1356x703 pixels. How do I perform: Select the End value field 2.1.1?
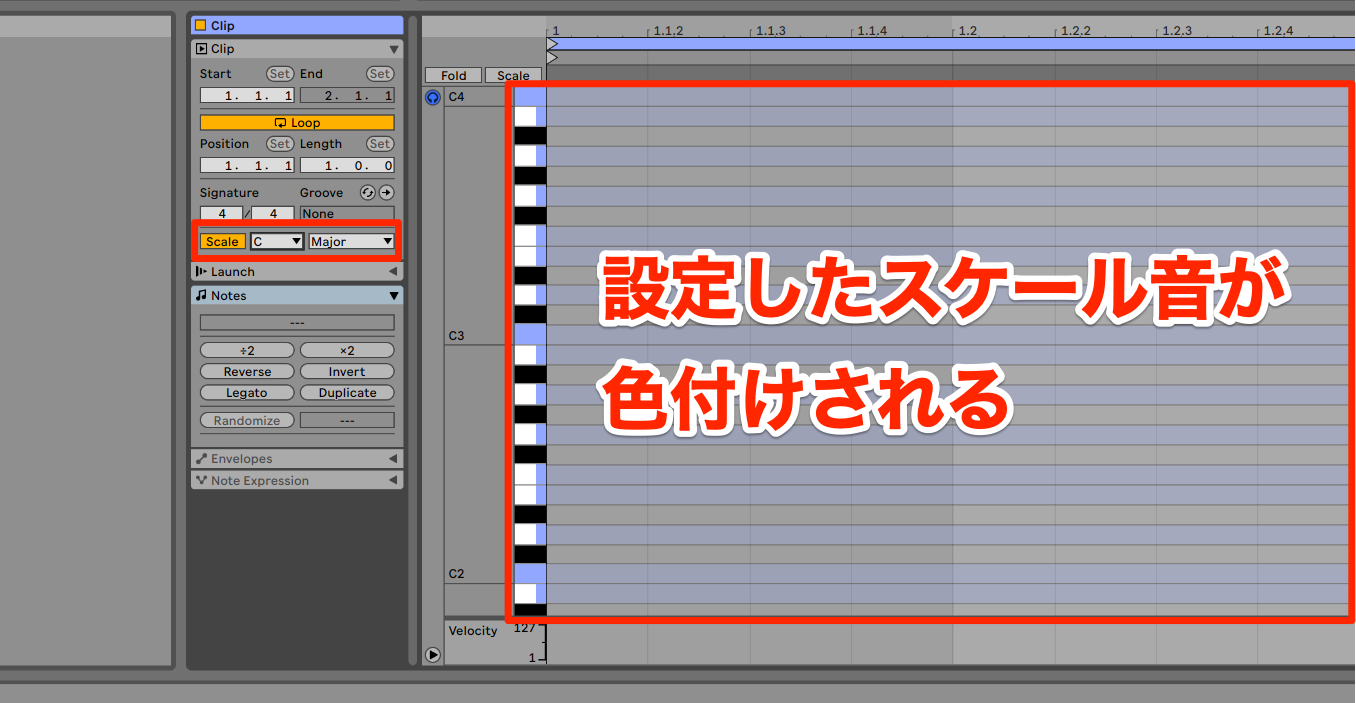[347, 96]
